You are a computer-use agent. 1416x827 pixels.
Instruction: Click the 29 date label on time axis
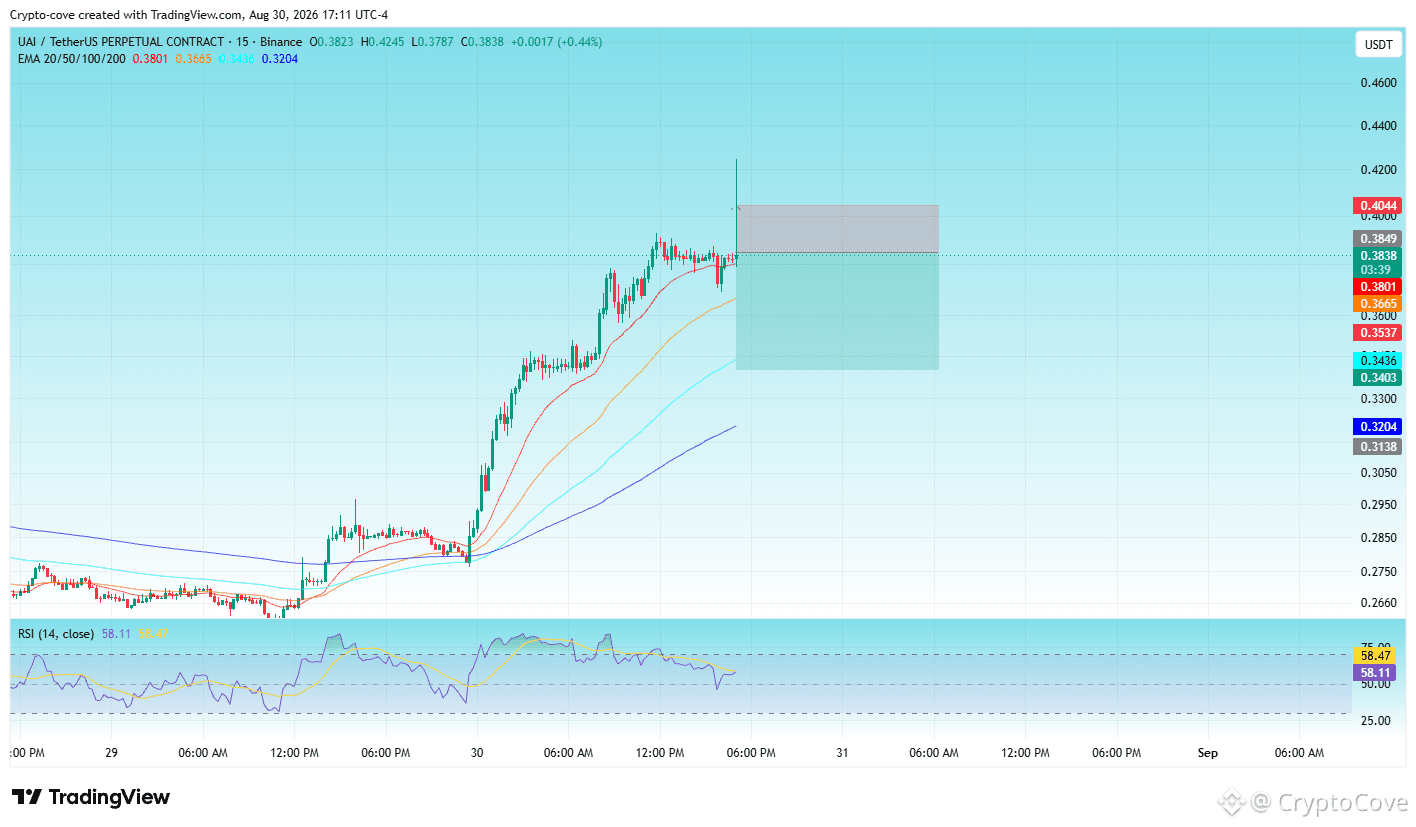tap(111, 753)
